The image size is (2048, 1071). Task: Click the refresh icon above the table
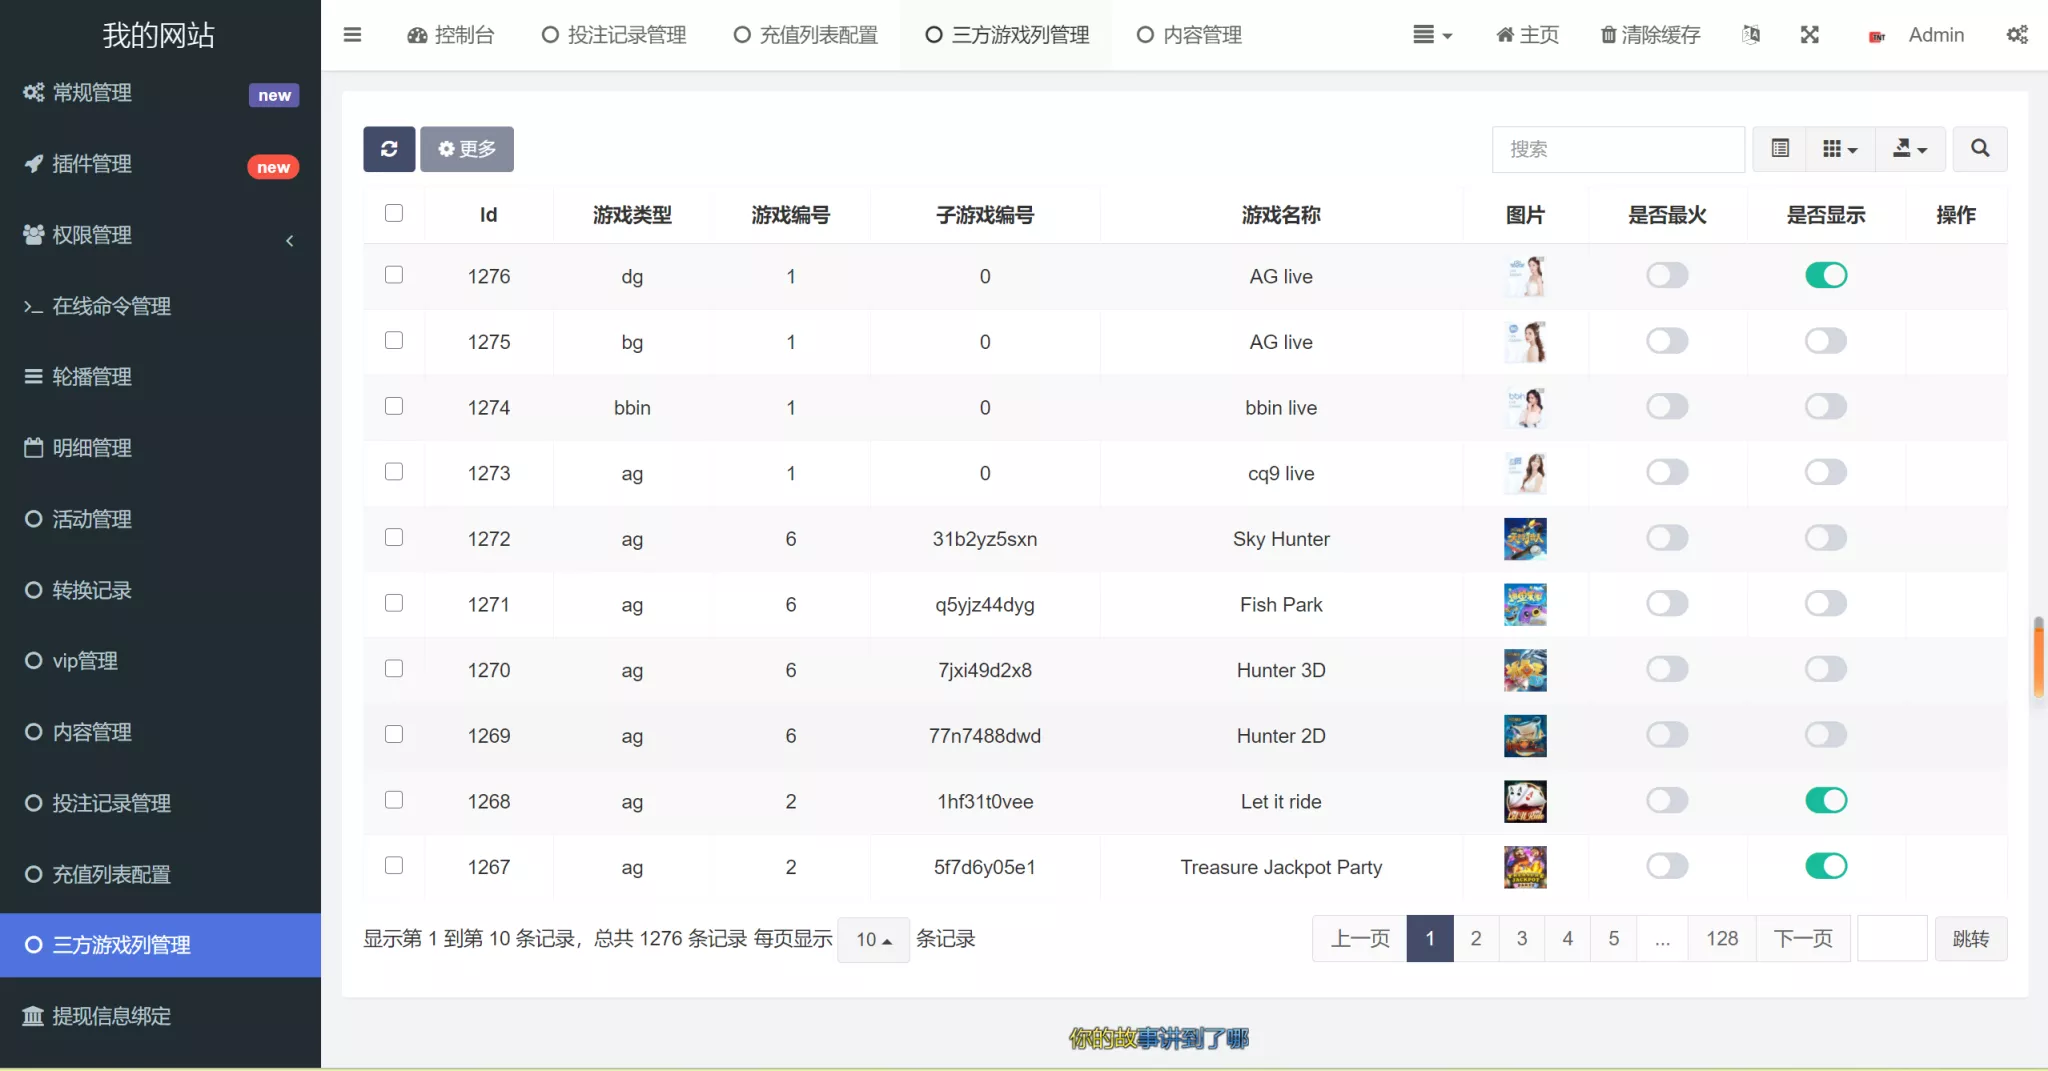click(x=388, y=148)
